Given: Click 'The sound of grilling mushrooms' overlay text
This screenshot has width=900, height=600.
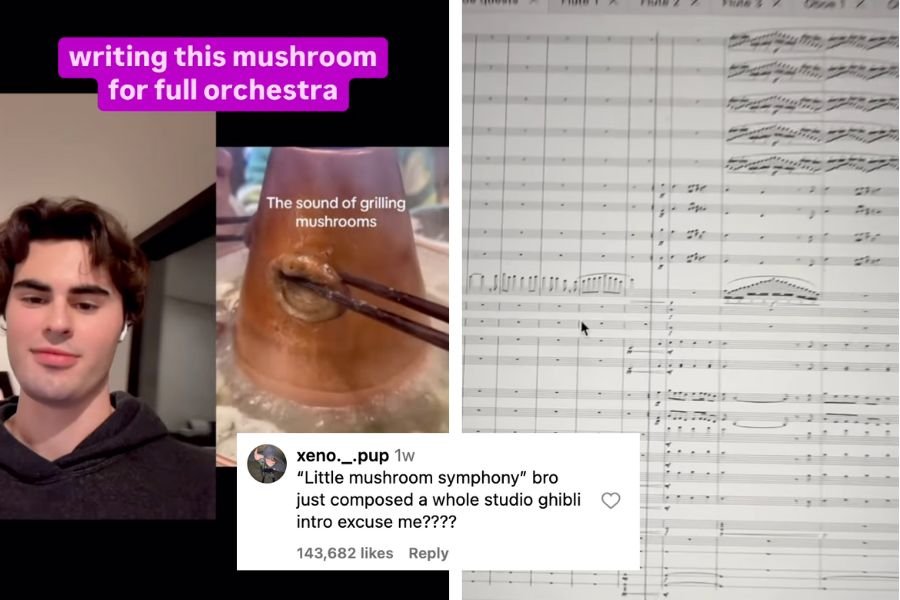Looking at the screenshot, I should [336, 212].
